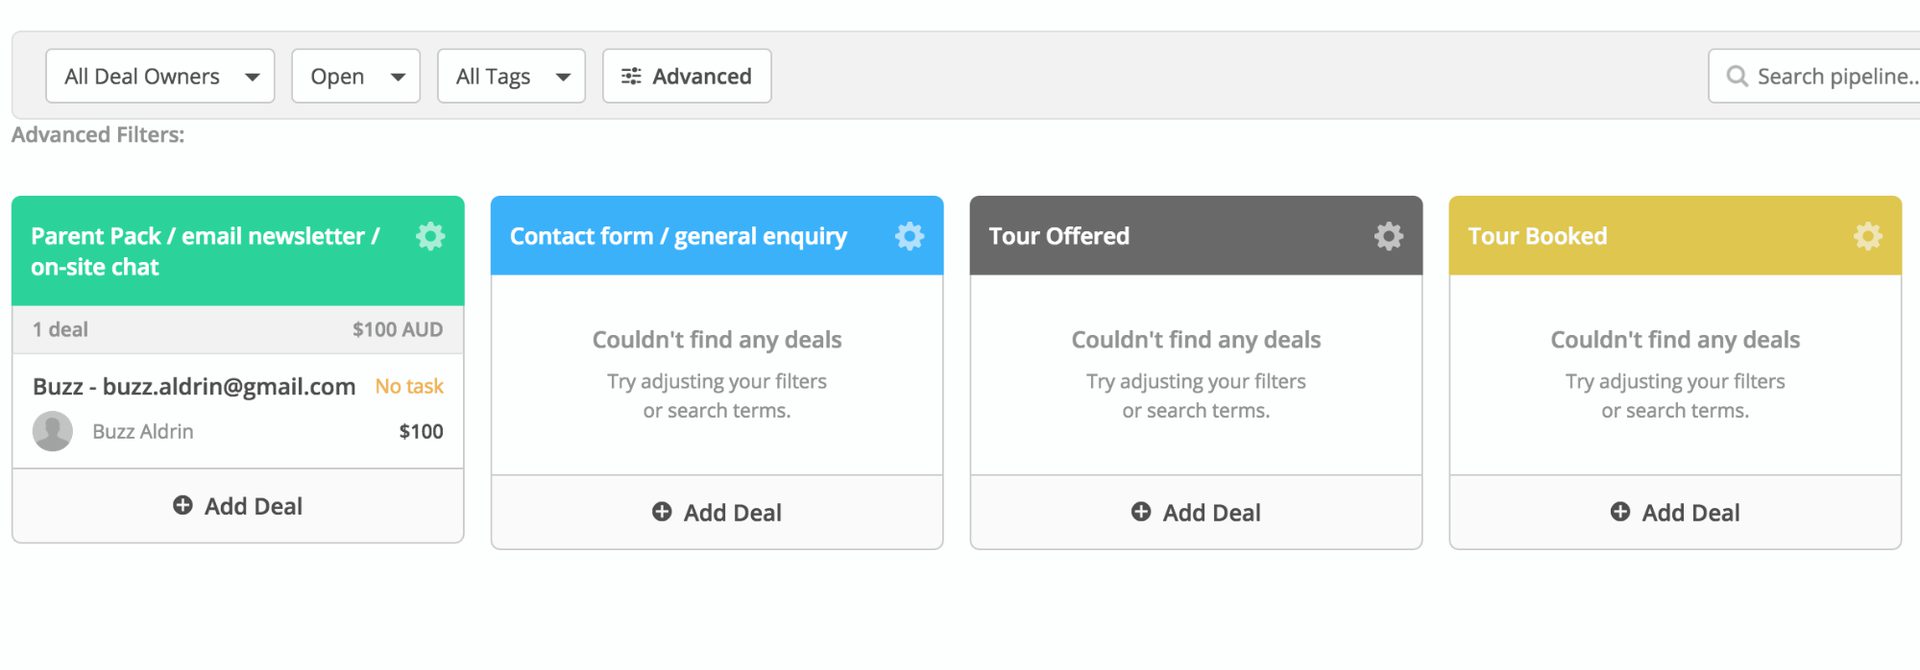Click the orange No task label
1920x670 pixels.
click(409, 387)
